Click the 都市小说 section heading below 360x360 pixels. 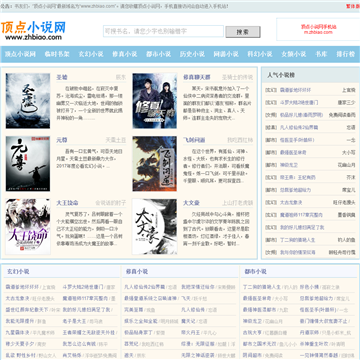[x=255, y=272]
